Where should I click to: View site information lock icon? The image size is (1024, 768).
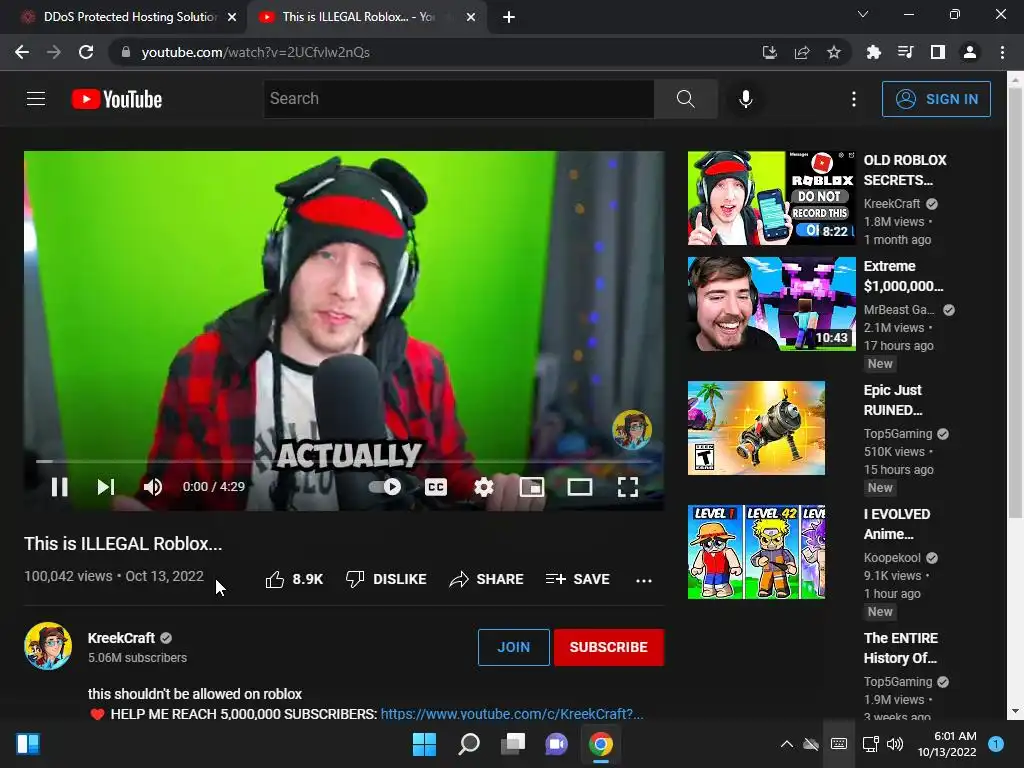point(126,52)
